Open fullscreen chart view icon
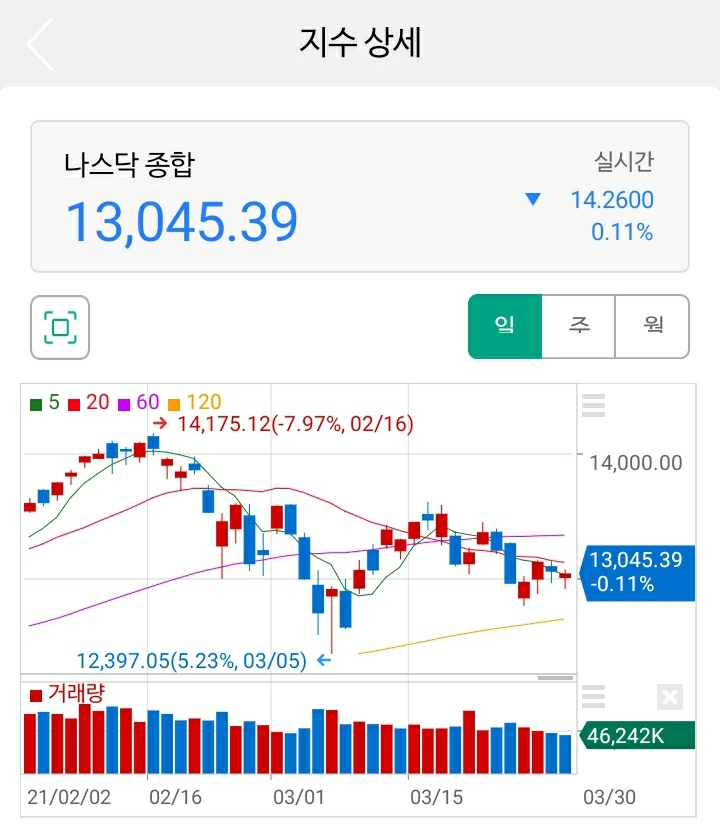The height and width of the screenshot is (834, 720). pyautogui.click(x=60, y=328)
